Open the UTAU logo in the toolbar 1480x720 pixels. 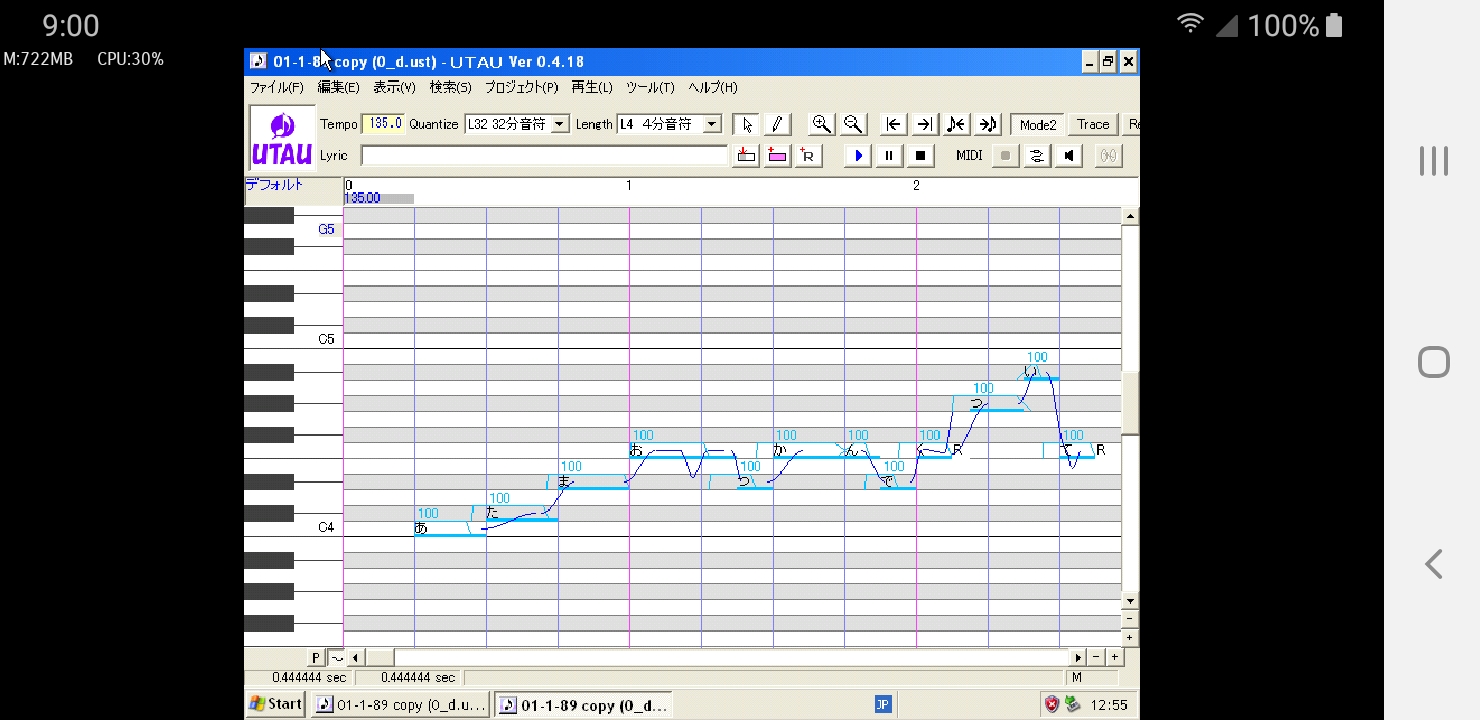click(x=281, y=139)
